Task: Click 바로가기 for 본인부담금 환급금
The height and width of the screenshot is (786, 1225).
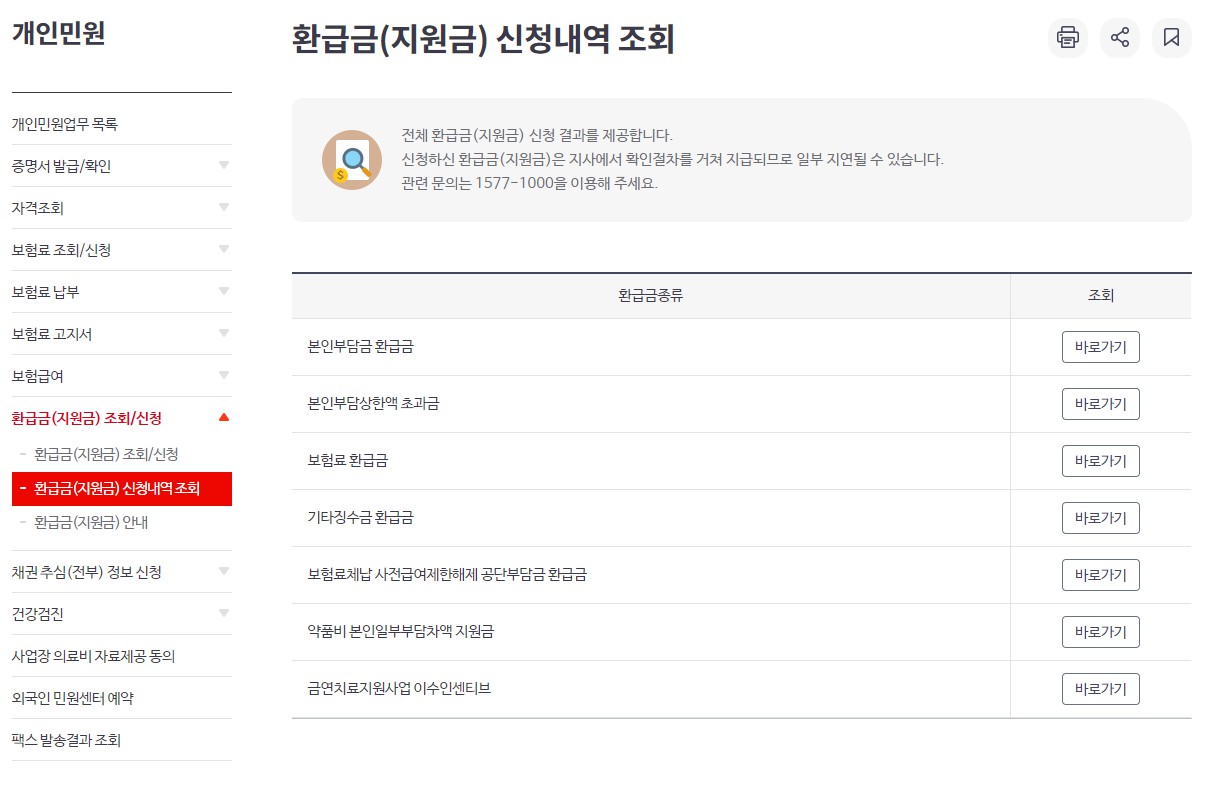Action: pos(1101,347)
